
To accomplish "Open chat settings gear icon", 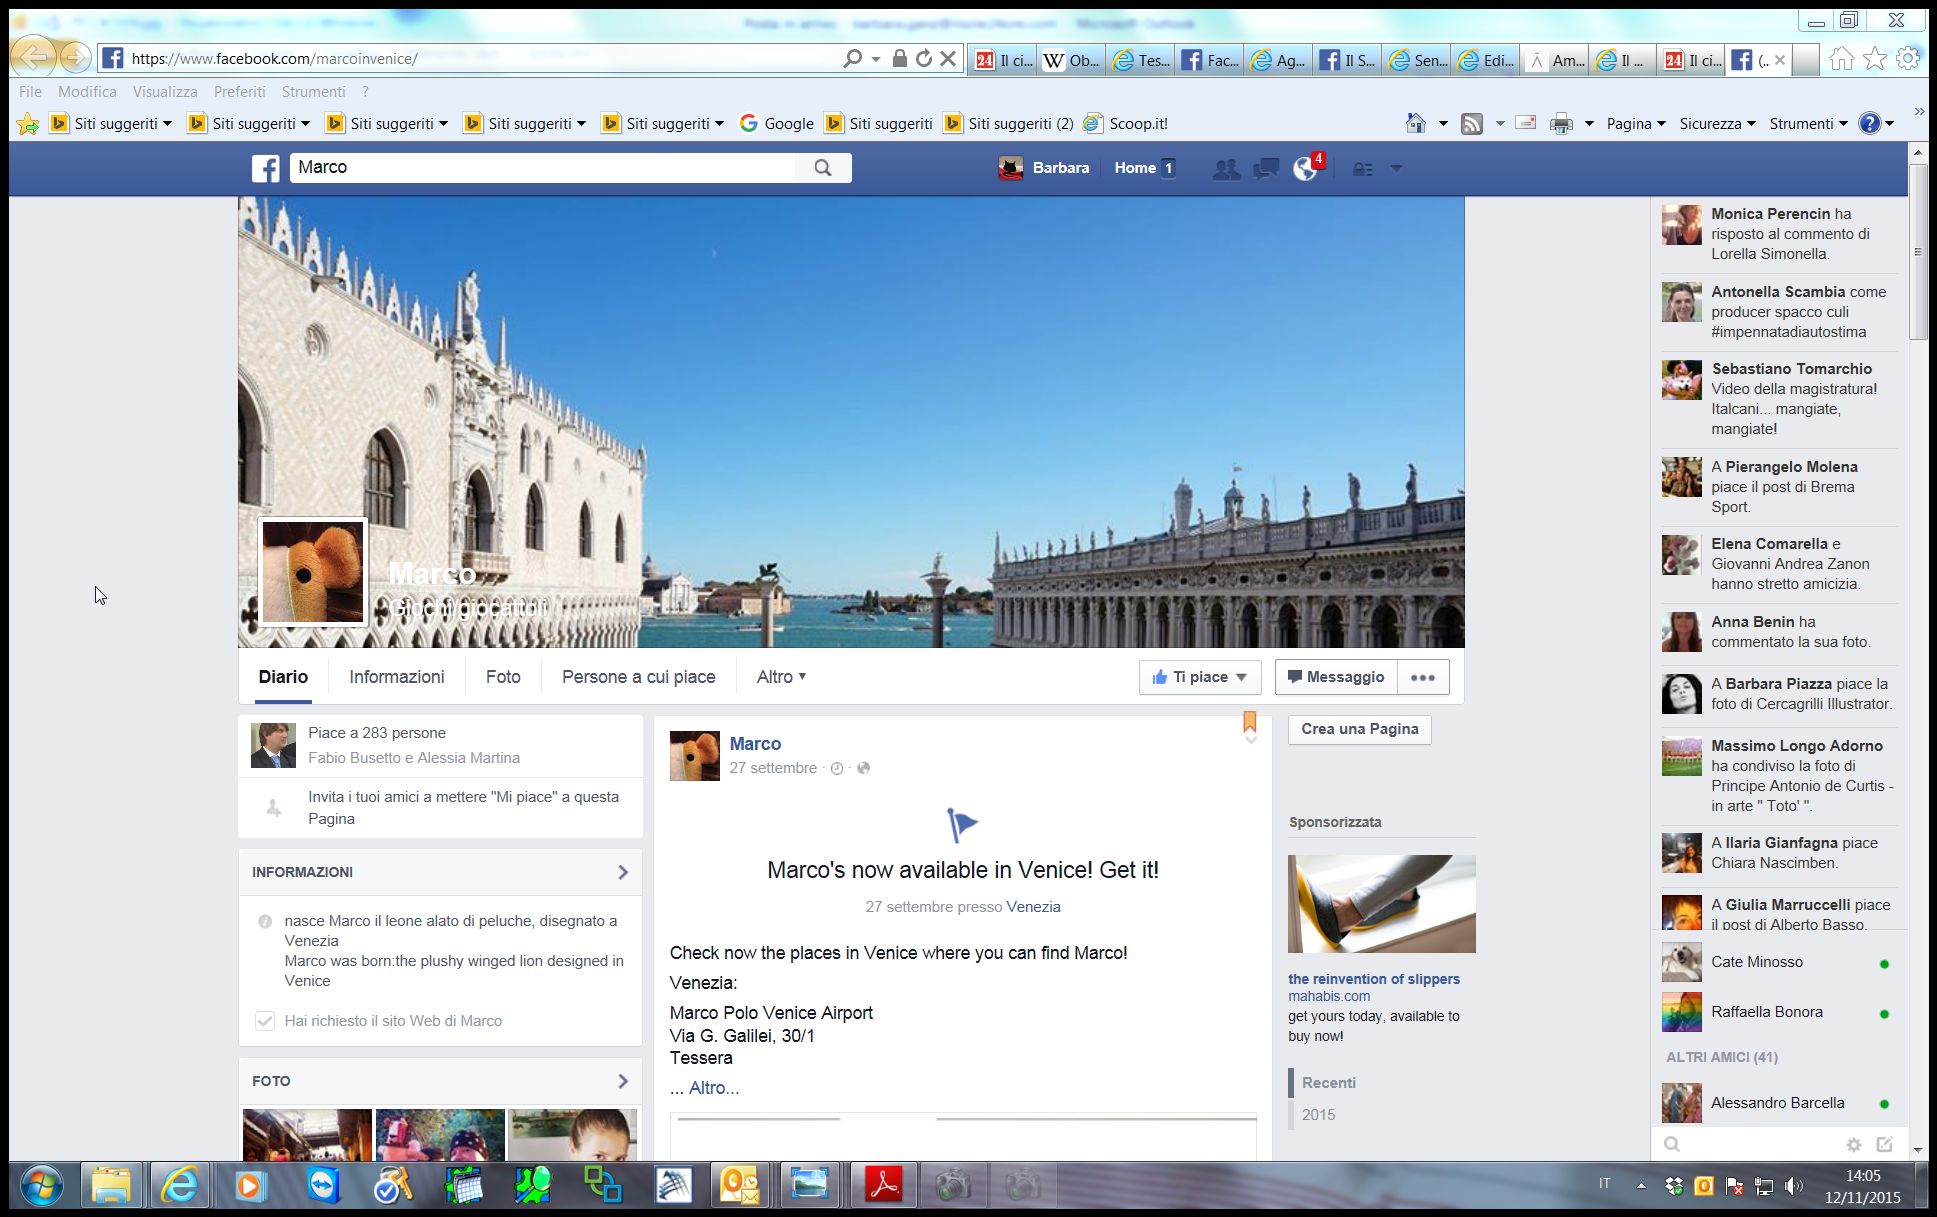I will (1853, 1144).
